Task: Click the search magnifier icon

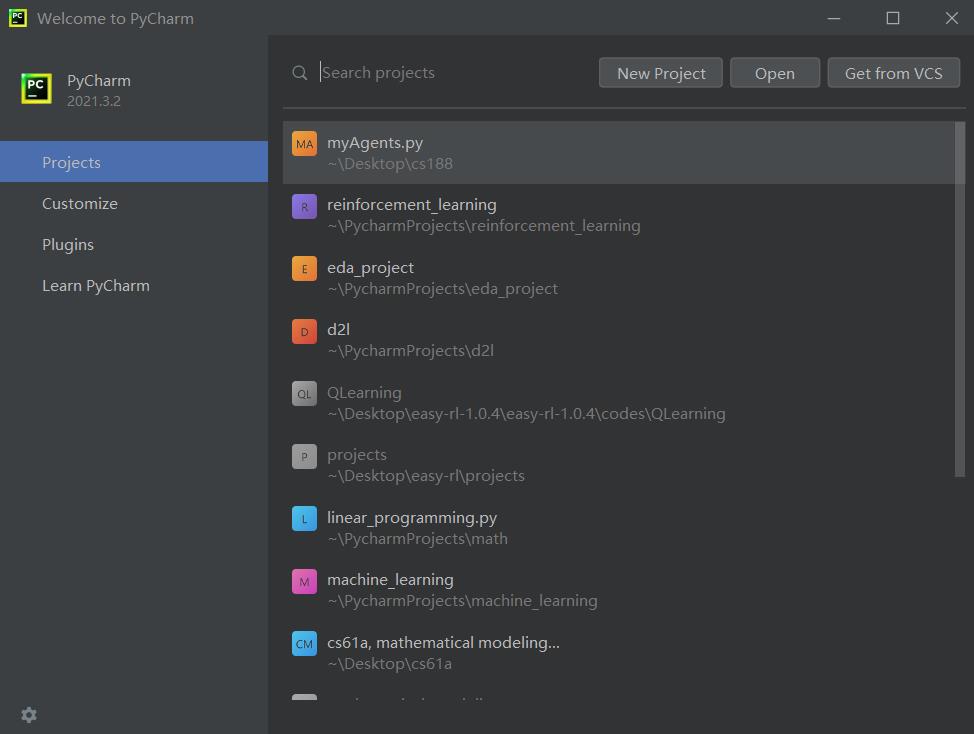Action: [x=300, y=73]
